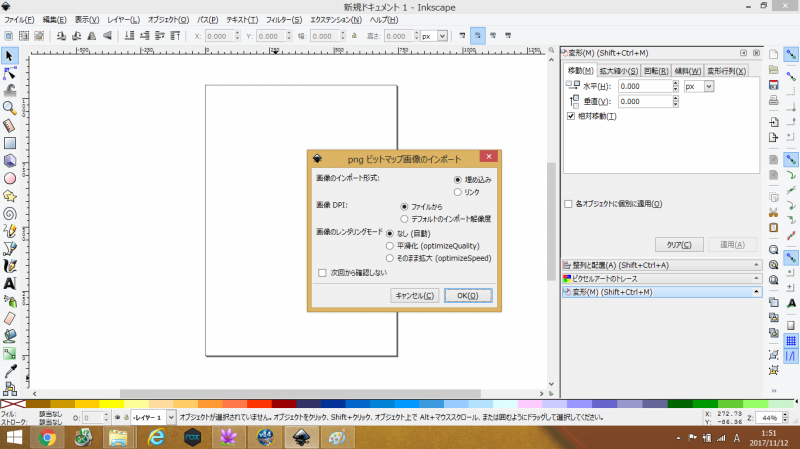Viewport: 800px width, 449px height.
Task: Open Chrome from the taskbar
Action: [47, 438]
